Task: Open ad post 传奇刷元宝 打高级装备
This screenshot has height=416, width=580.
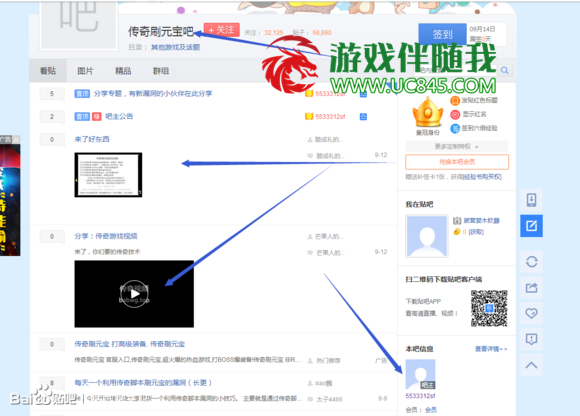Action: pyautogui.click(x=129, y=344)
